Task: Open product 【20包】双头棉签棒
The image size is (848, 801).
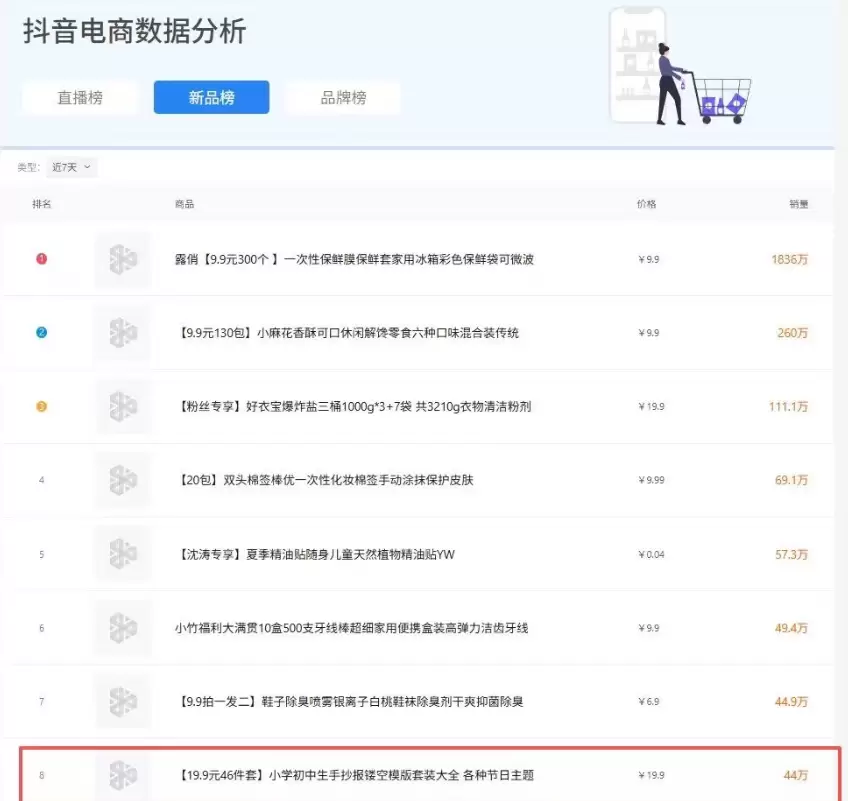Action: [x=324, y=480]
